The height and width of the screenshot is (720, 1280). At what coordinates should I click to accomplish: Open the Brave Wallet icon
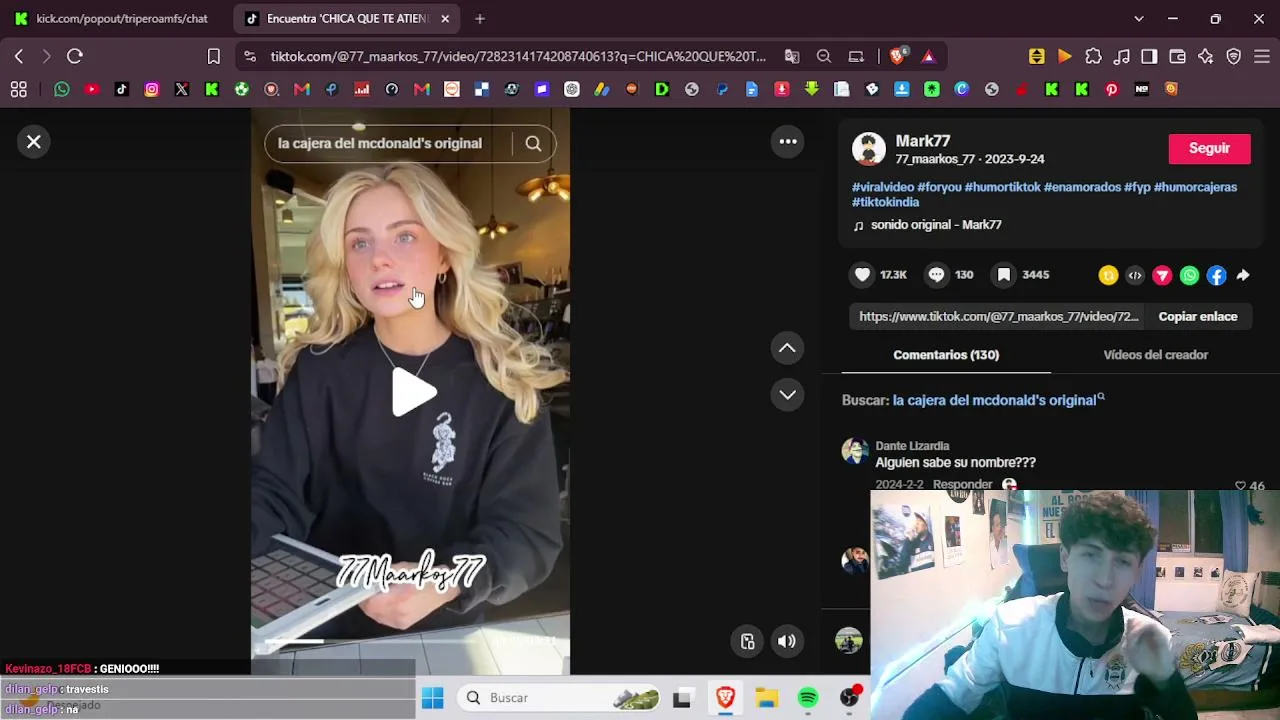(x=1177, y=57)
